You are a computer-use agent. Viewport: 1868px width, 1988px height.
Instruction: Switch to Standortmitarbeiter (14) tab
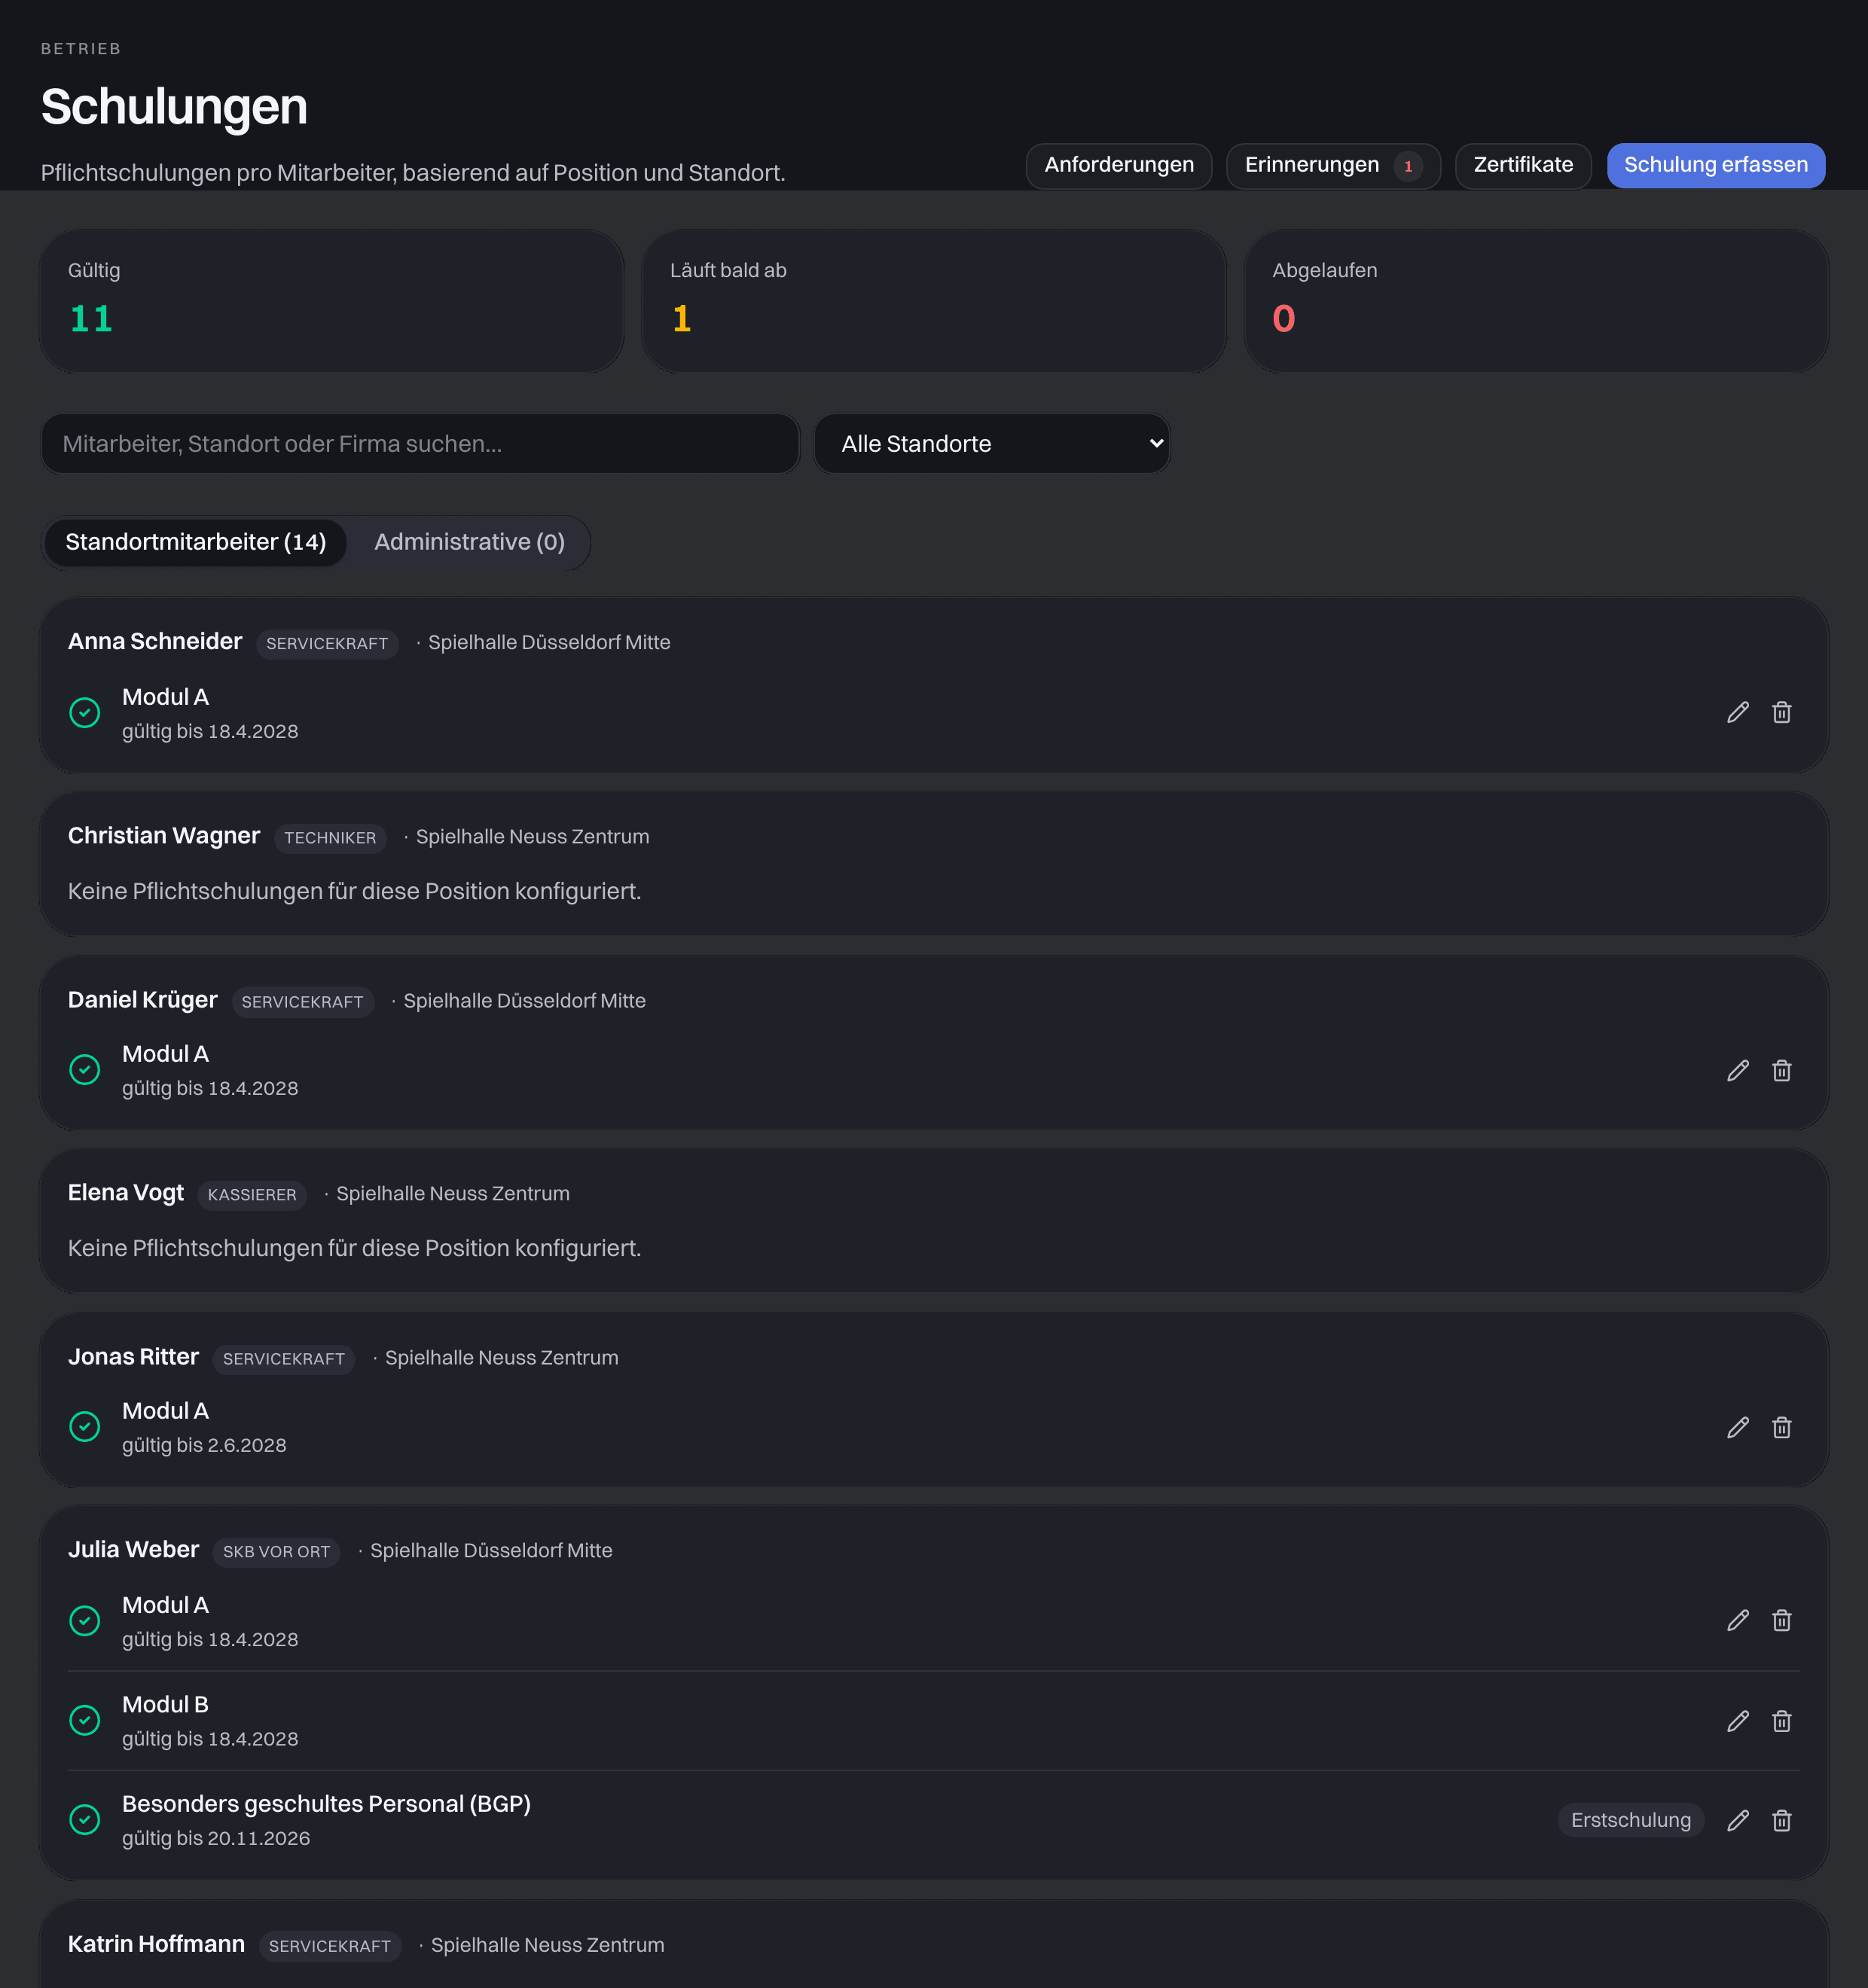click(x=196, y=542)
